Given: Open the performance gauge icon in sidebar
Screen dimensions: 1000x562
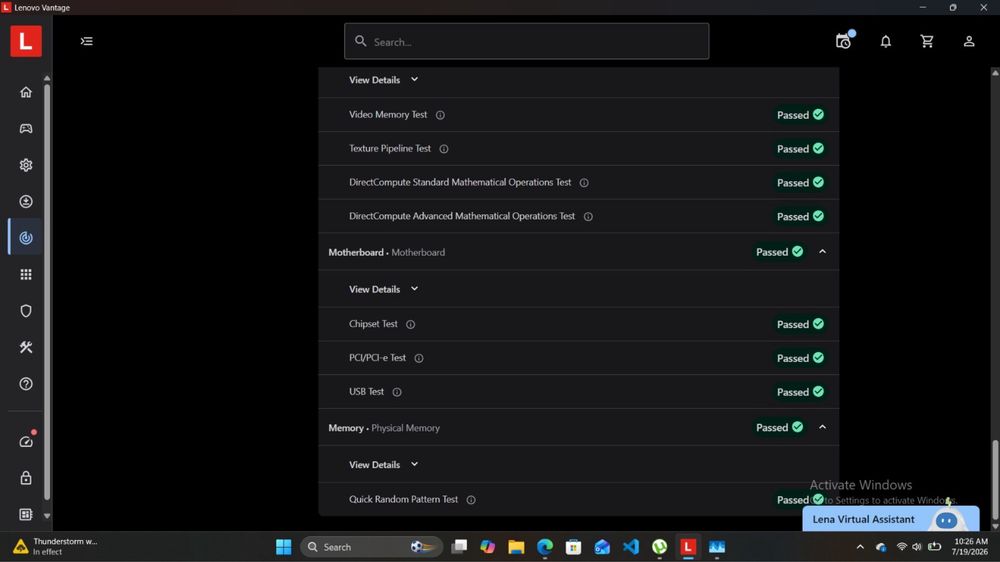Looking at the screenshot, I should click(26, 441).
